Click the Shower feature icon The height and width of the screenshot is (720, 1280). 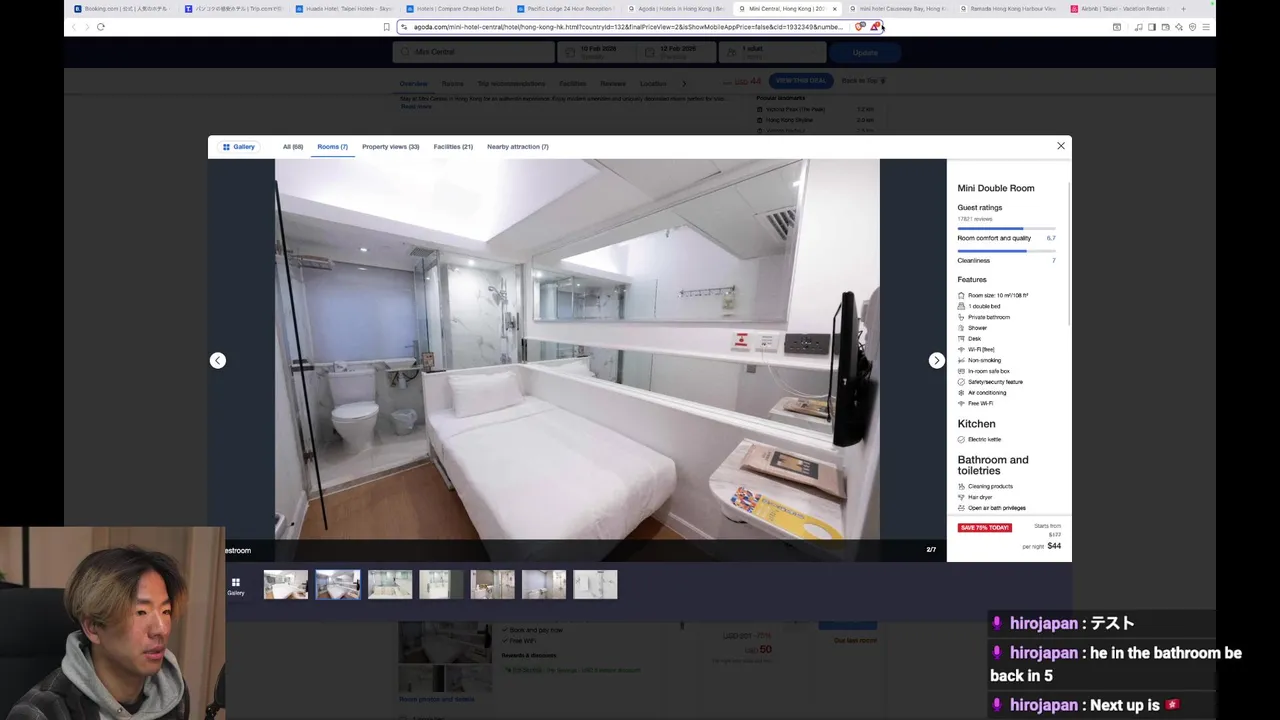click(961, 328)
